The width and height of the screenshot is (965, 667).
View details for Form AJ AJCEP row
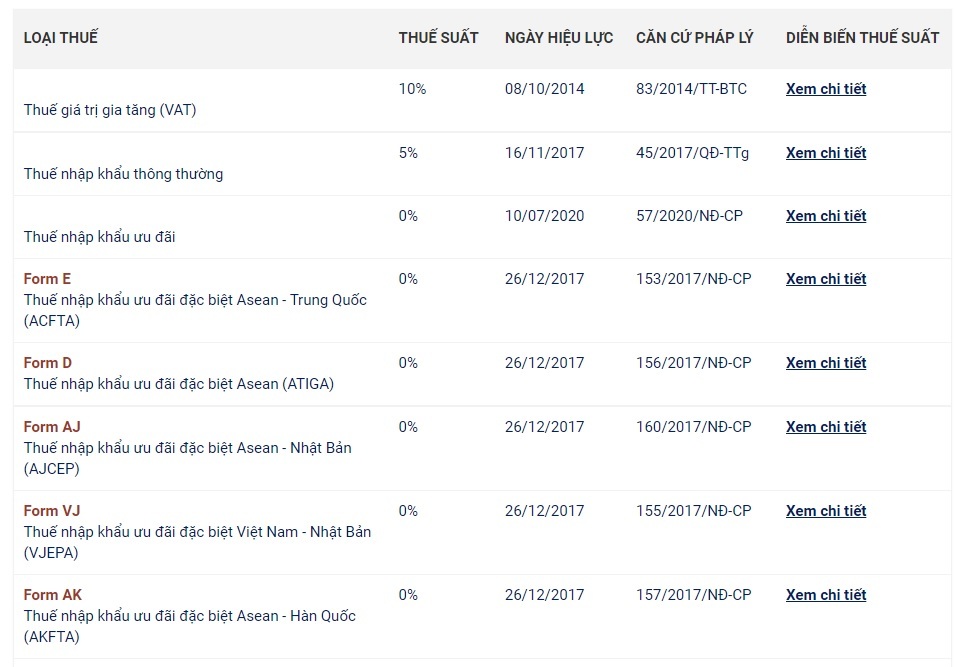825,427
